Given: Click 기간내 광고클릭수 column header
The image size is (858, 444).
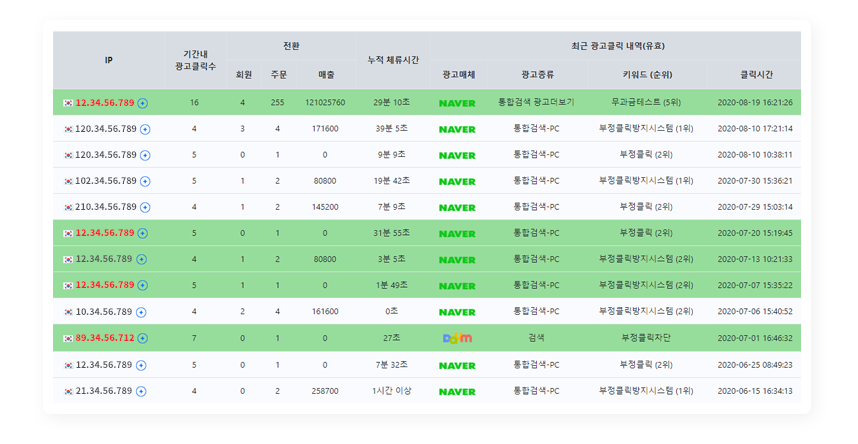Looking at the screenshot, I should (195, 60).
